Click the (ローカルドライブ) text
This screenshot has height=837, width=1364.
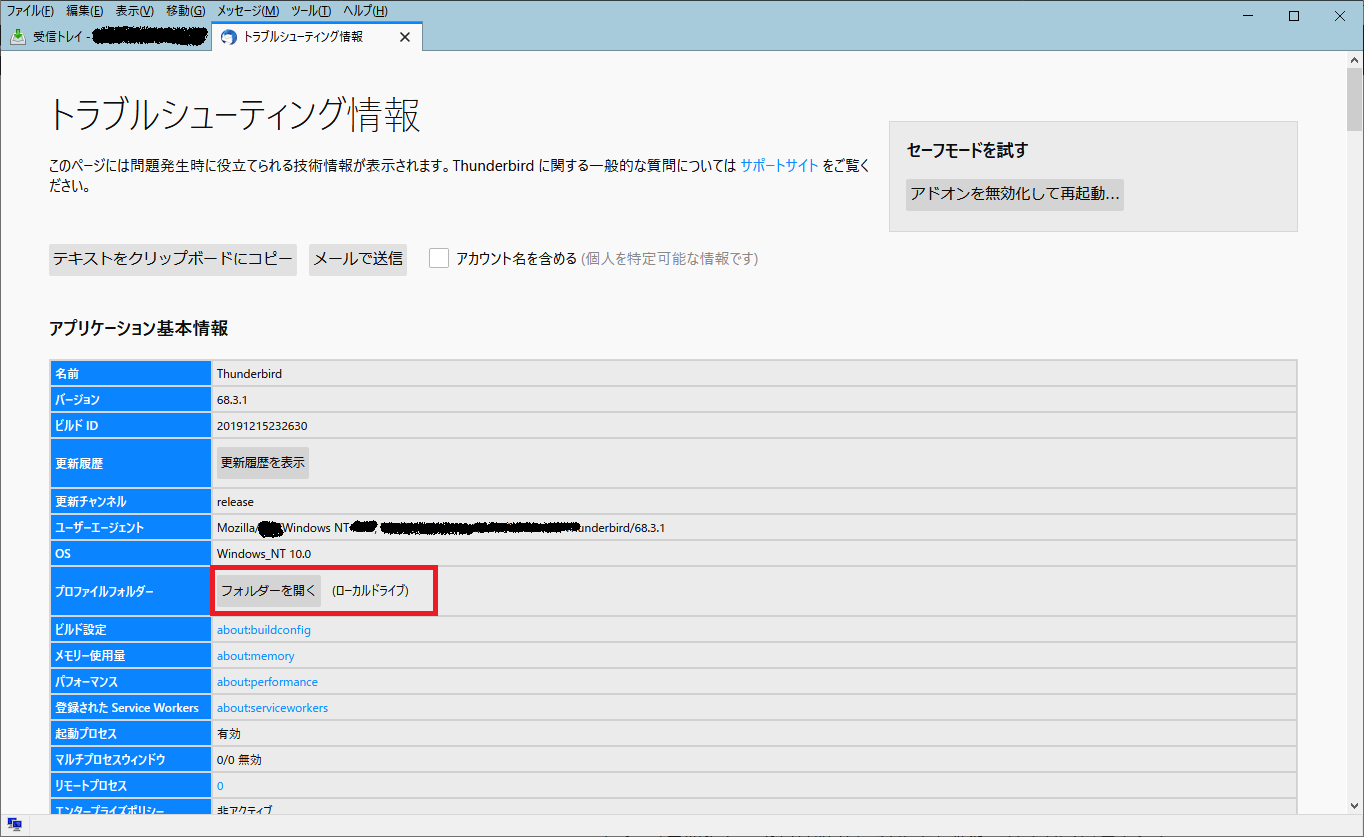[370, 591]
